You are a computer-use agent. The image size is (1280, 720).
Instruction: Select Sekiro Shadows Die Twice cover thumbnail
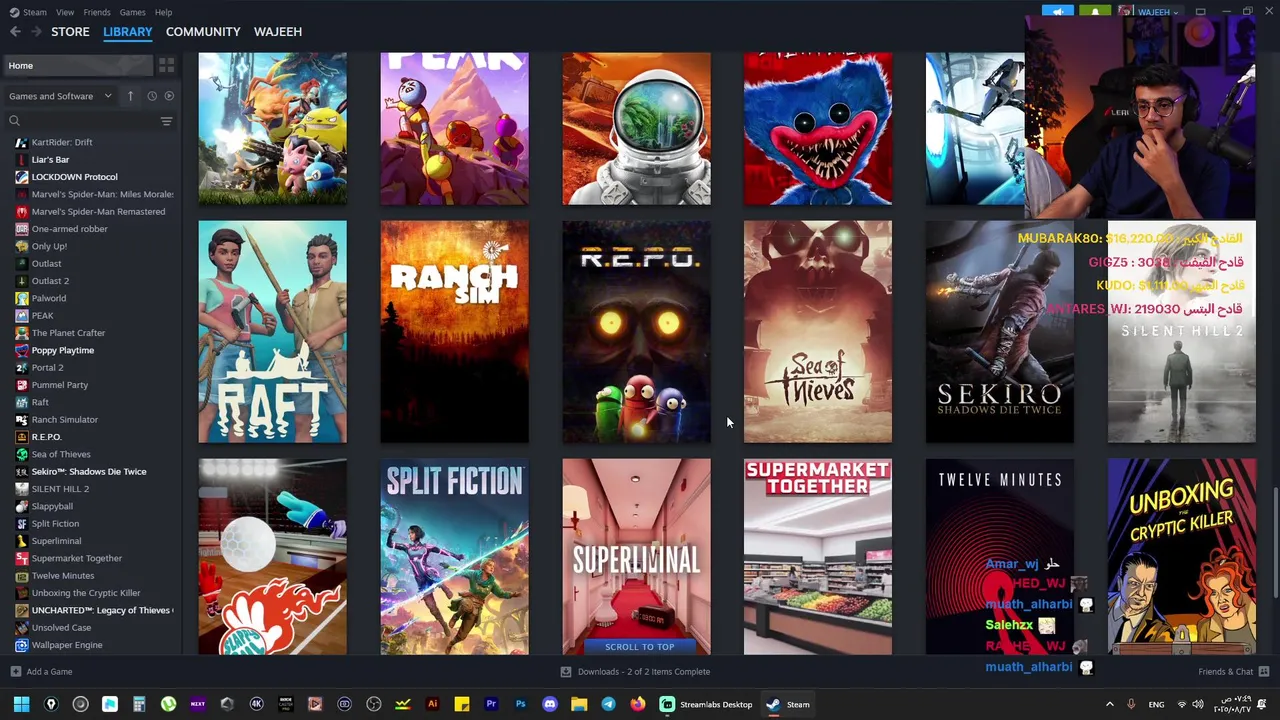pos(1000,332)
